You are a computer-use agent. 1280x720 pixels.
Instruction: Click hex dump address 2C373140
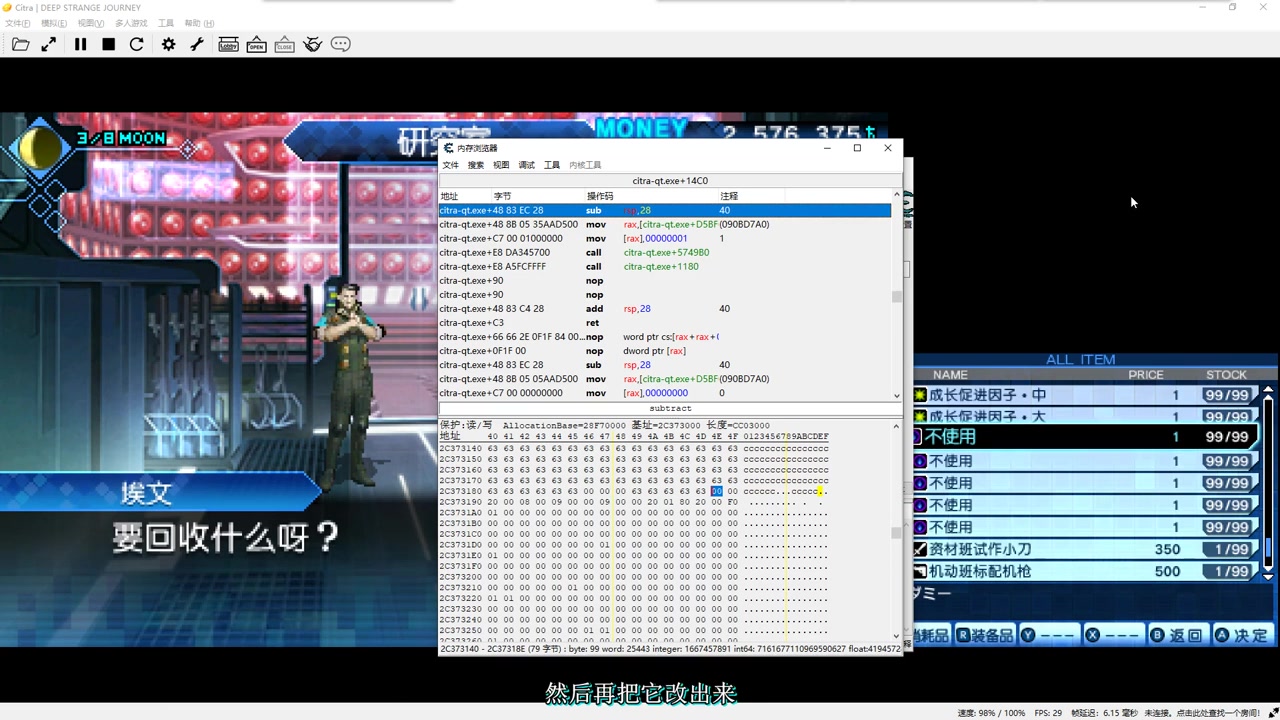point(460,448)
